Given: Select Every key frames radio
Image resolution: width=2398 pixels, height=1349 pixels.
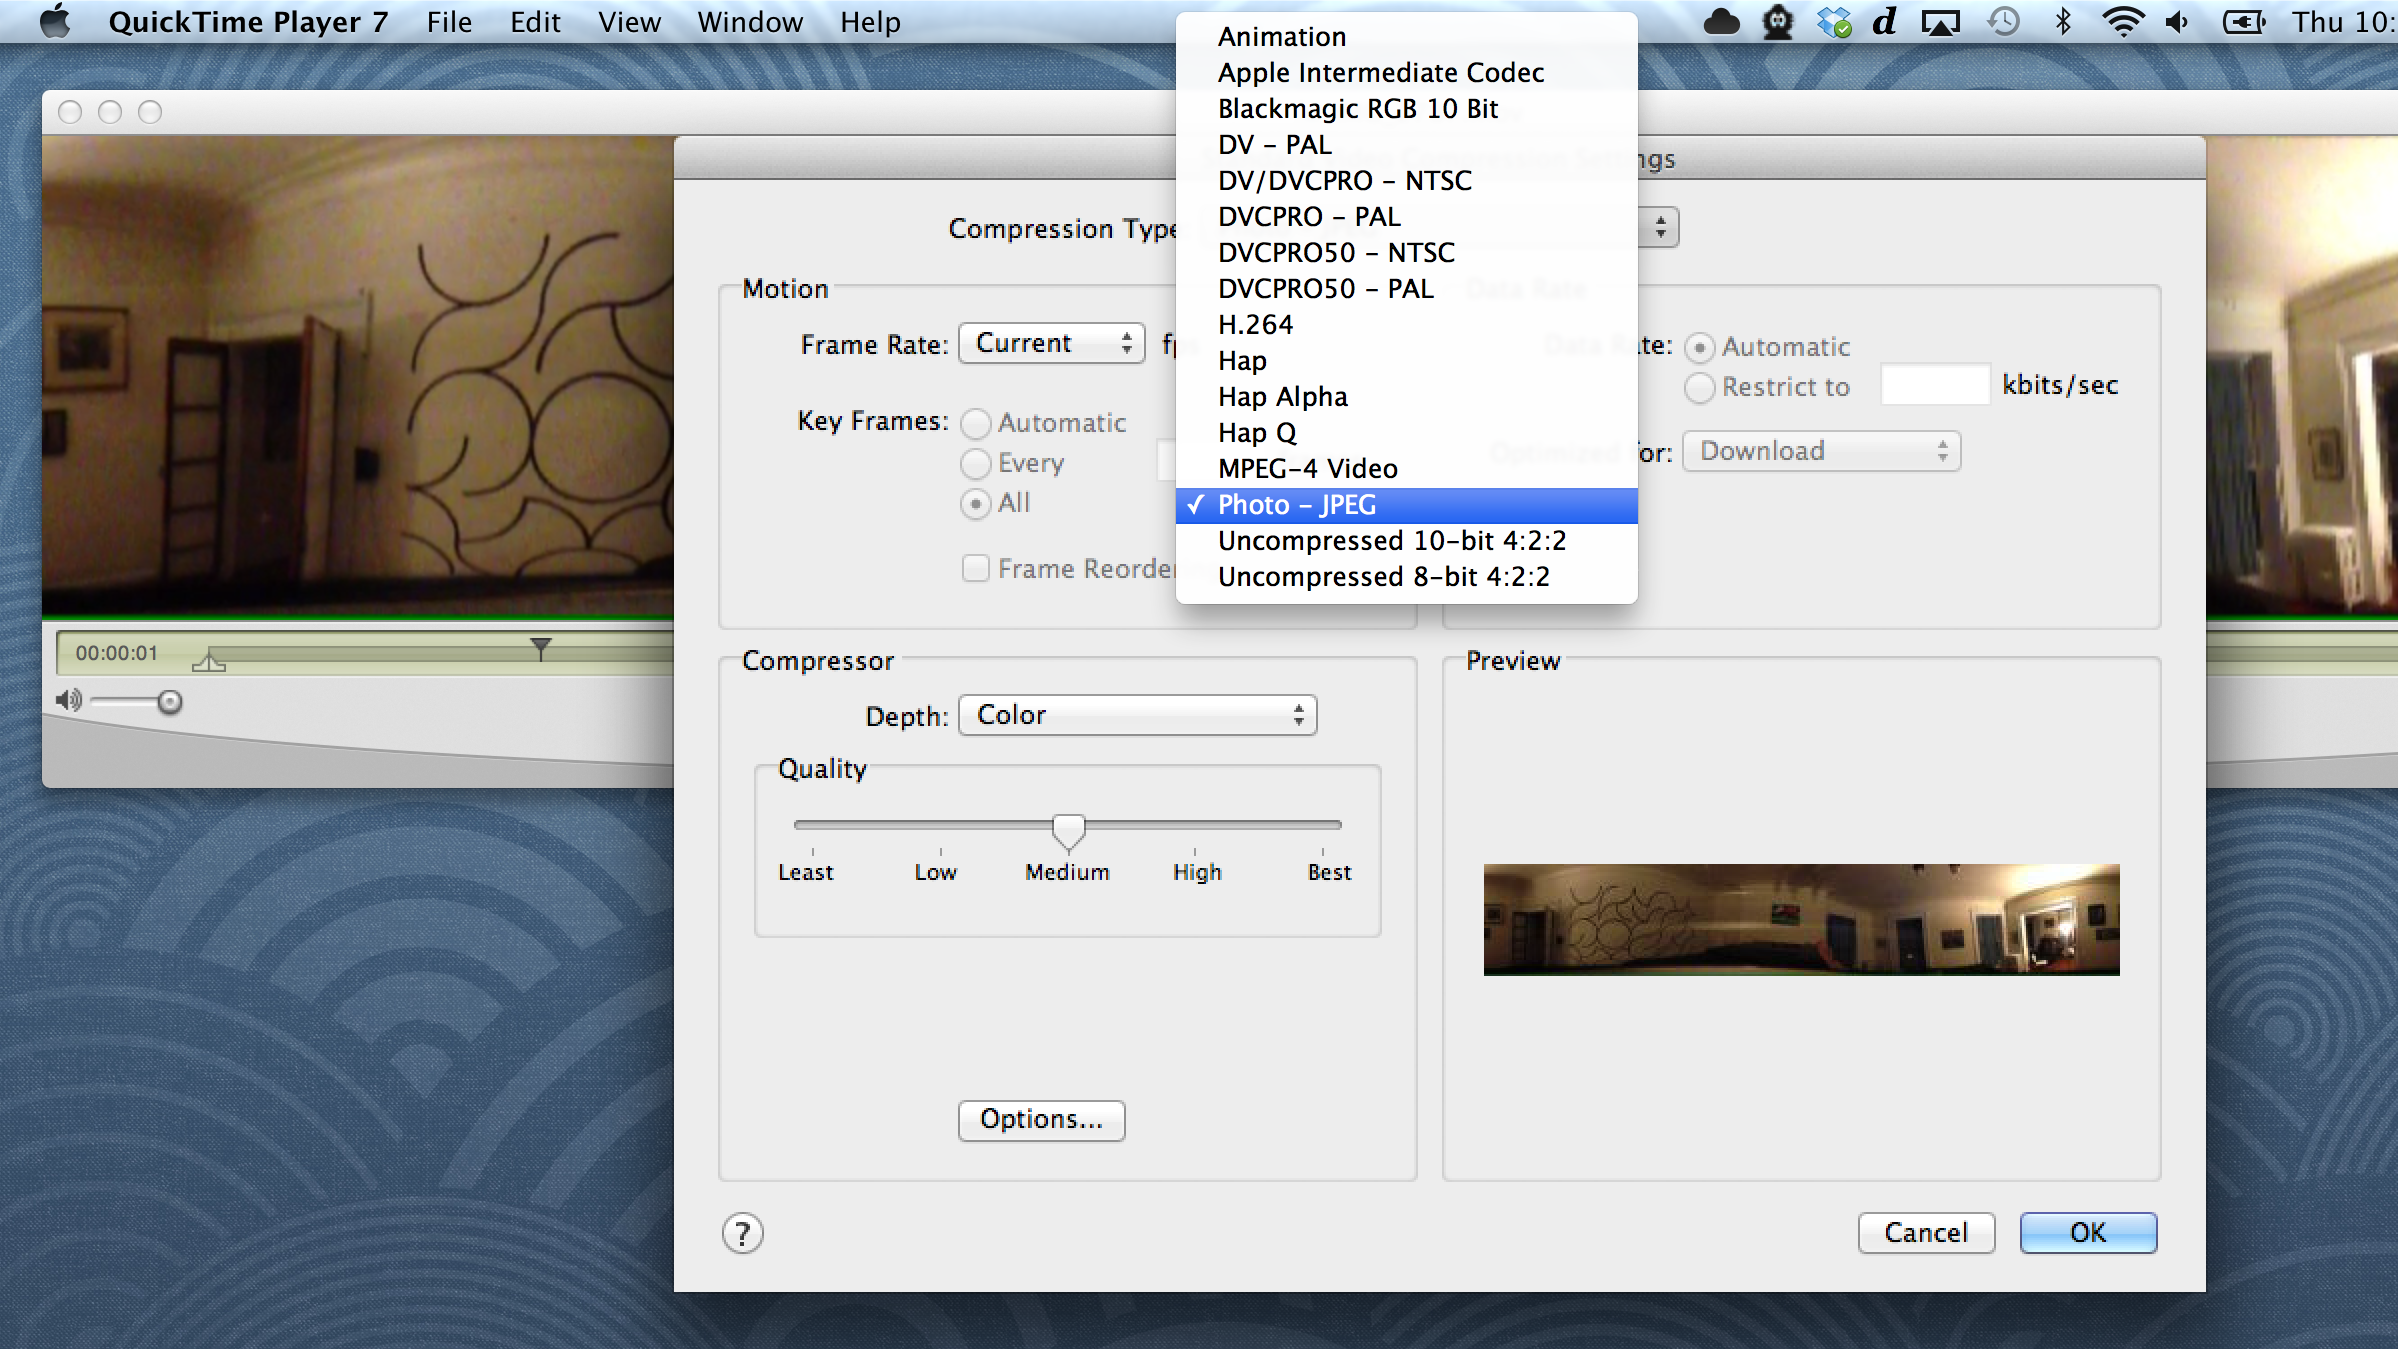Looking at the screenshot, I should pyautogui.click(x=975, y=463).
